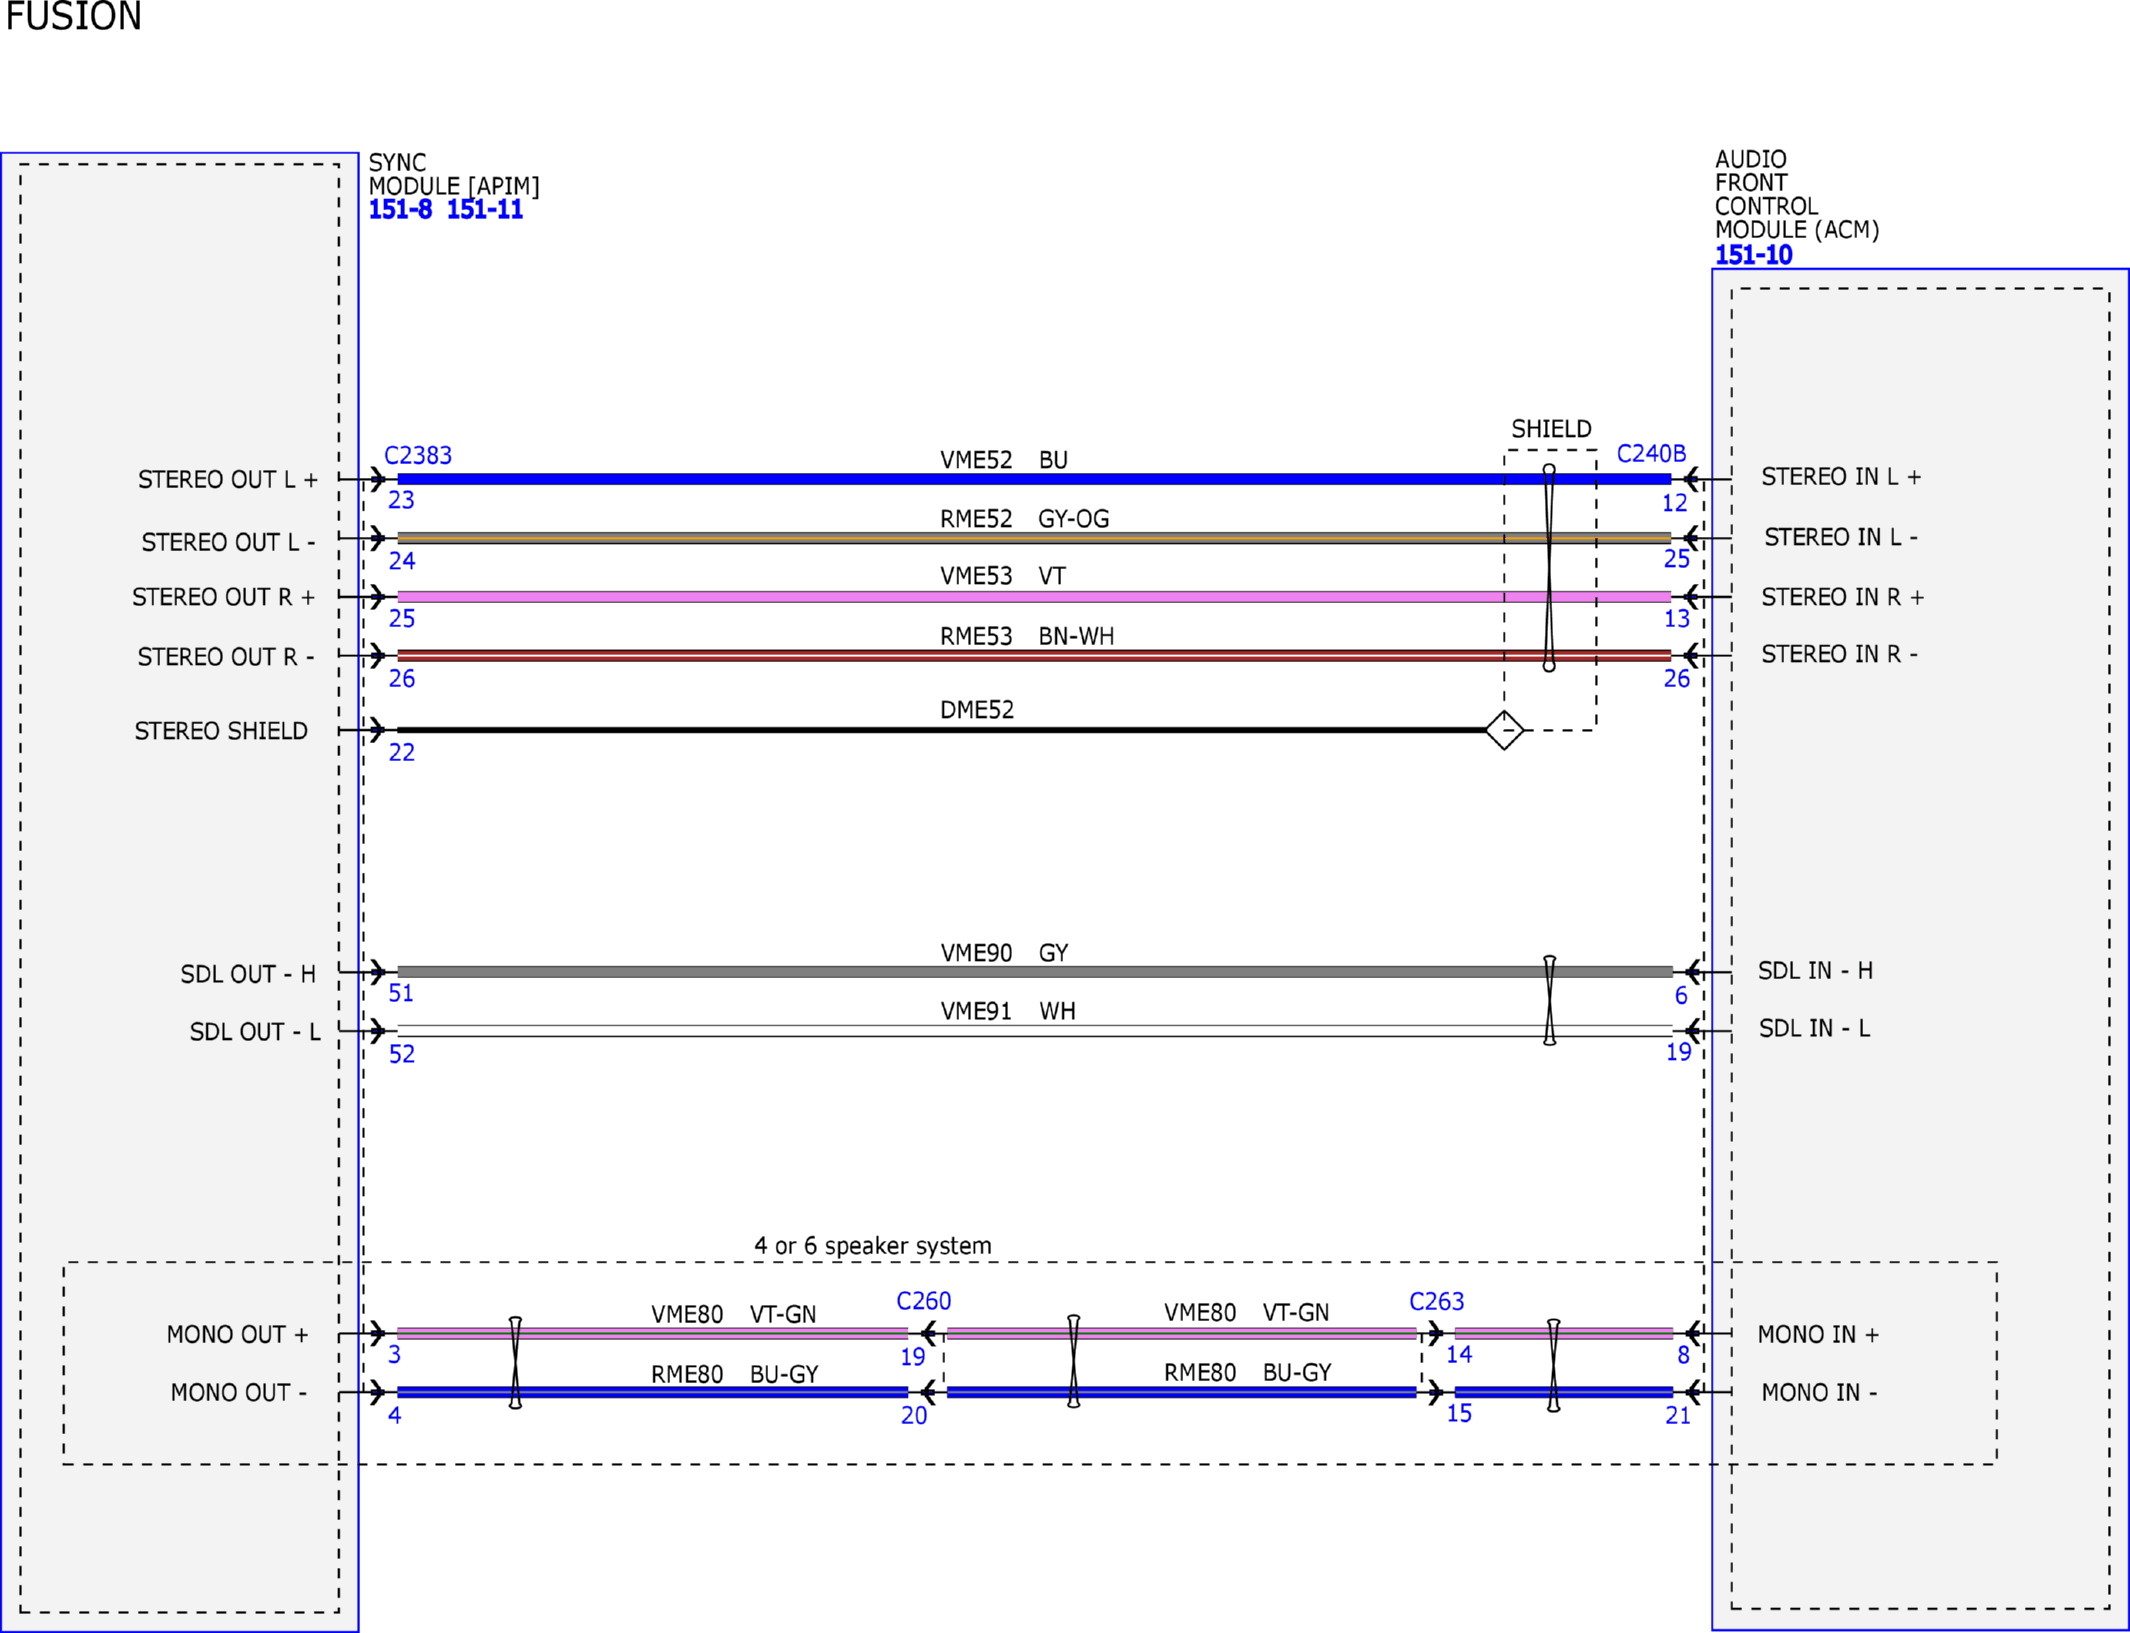Image resolution: width=2130 pixels, height=1633 pixels.
Task: Click pin 22 at STEREO SHIELD
Action: pyautogui.click(x=402, y=752)
